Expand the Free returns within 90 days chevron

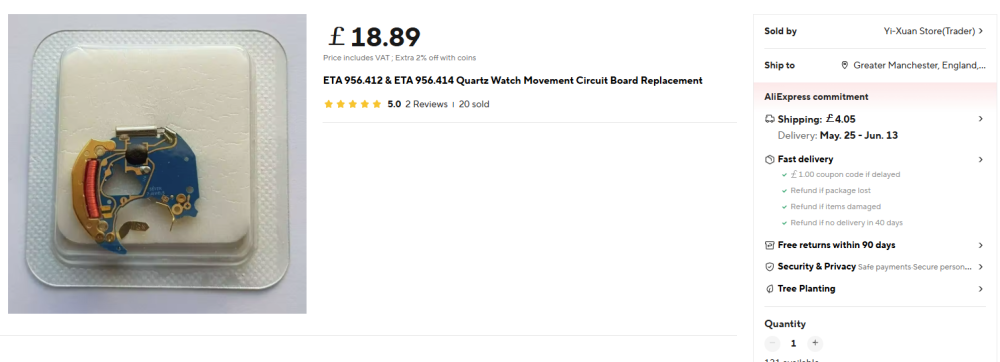tap(981, 245)
